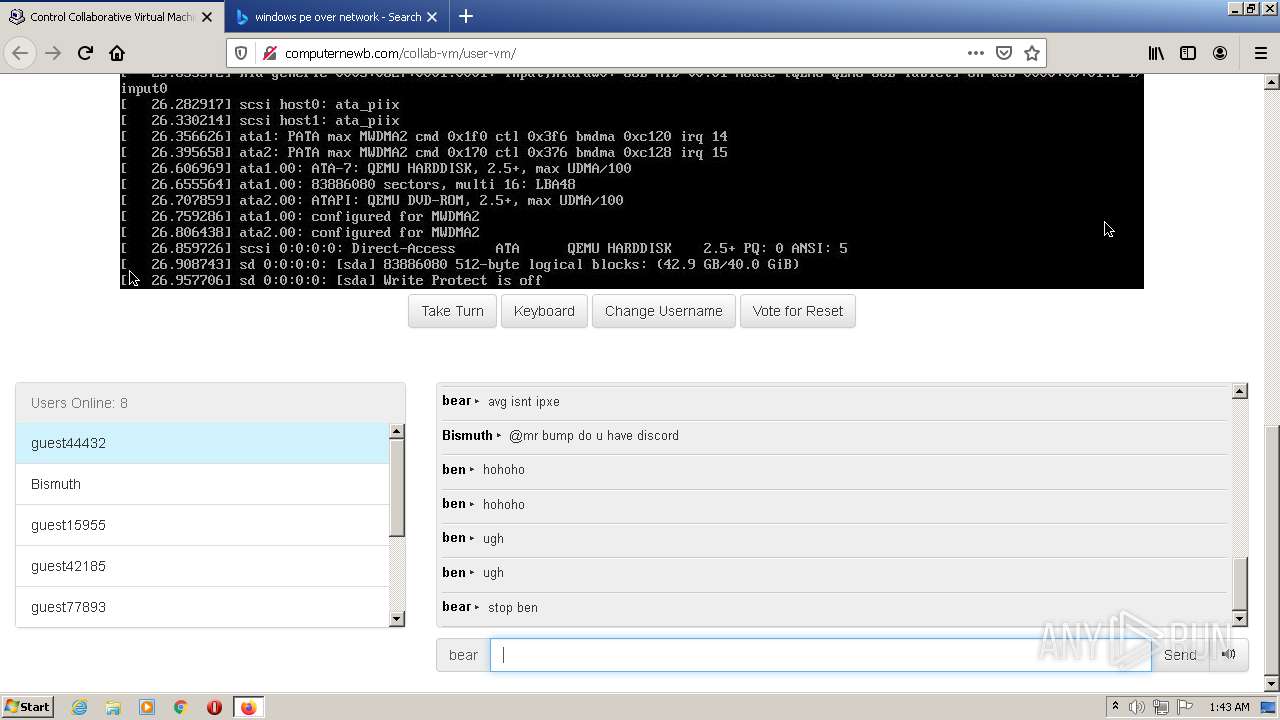The image size is (1280, 720).
Task: Reload the current page
Action: (x=85, y=53)
